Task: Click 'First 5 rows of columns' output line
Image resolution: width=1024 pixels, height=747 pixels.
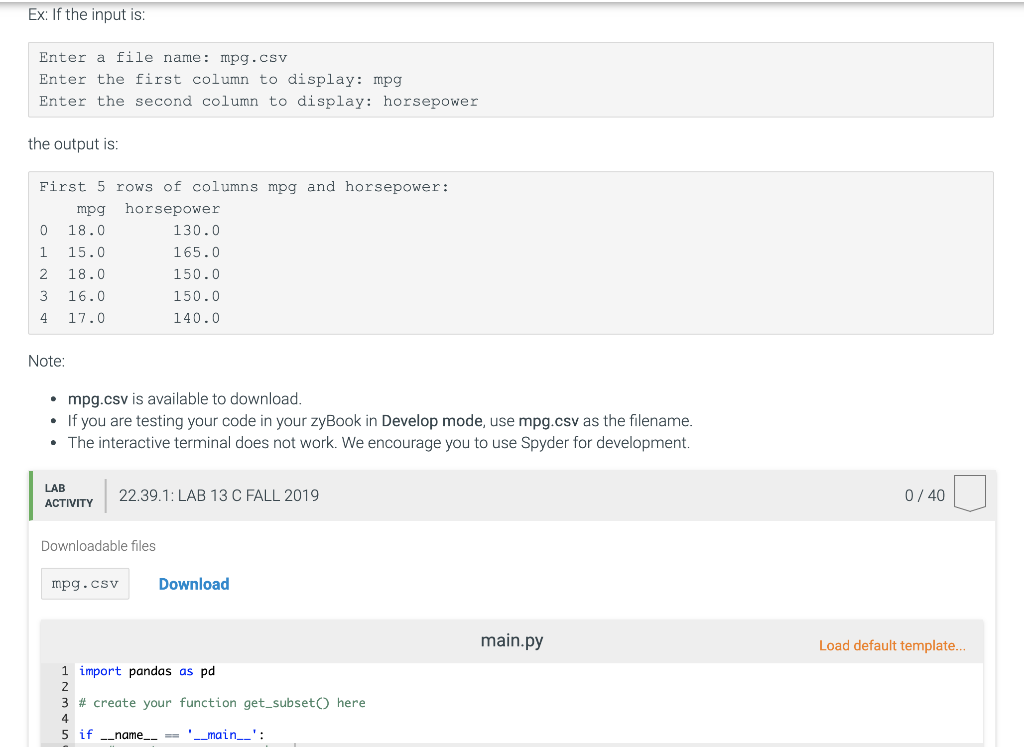Action: click(244, 187)
